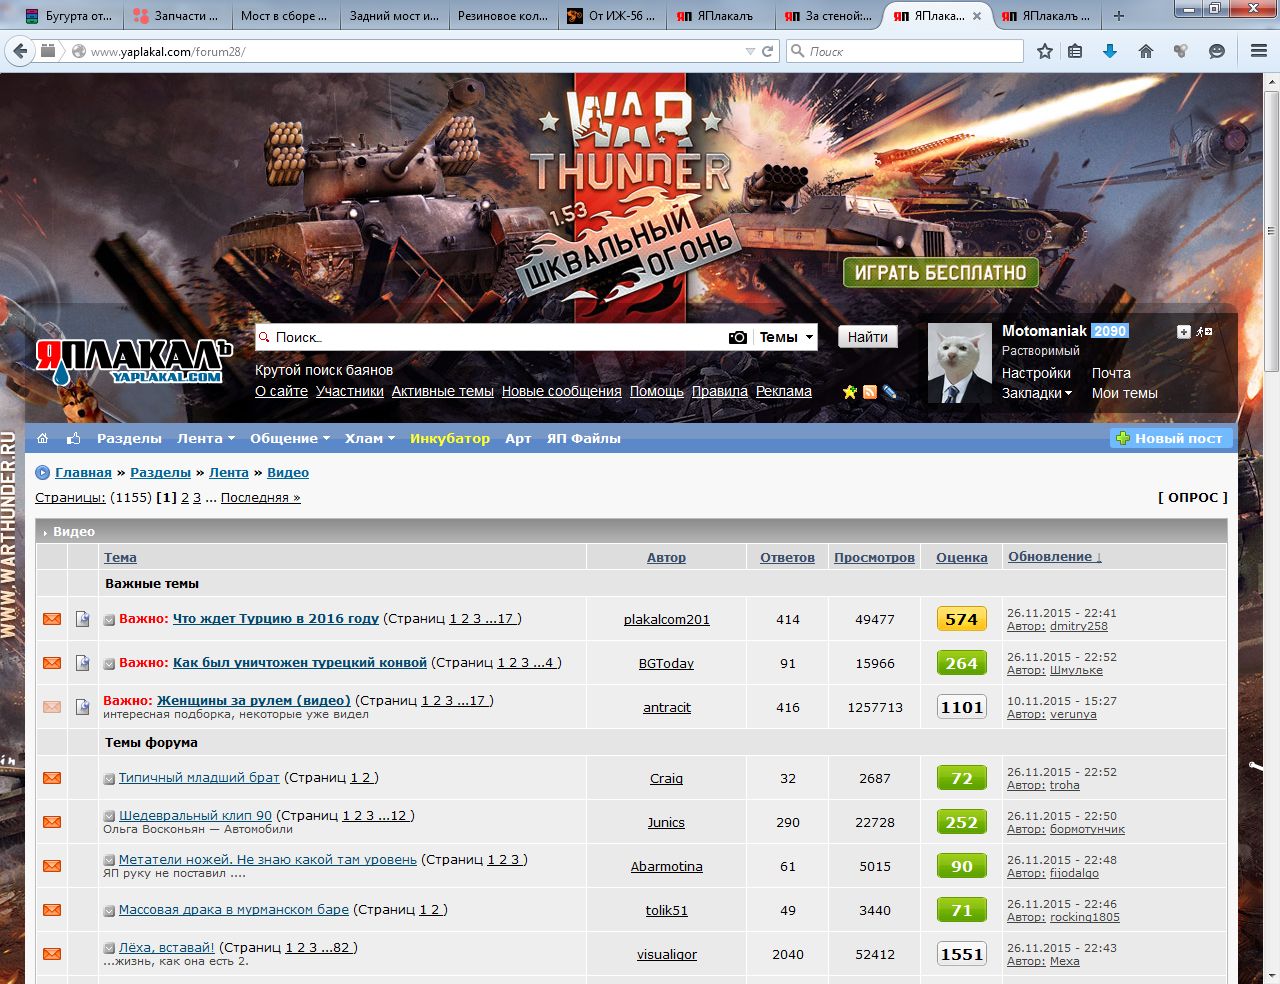Click envelope icon for Лёха, вставай!
1280x984 pixels.
tap(52, 954)
